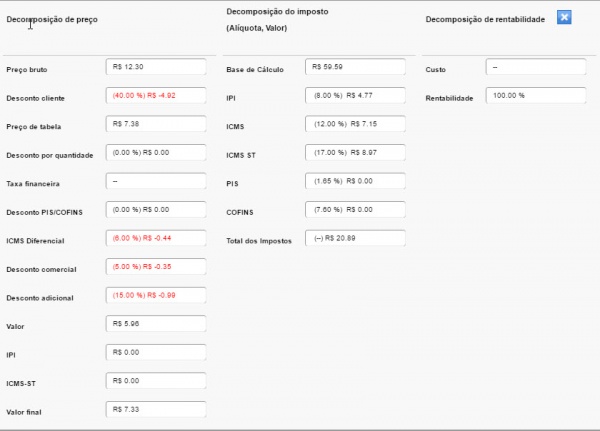The width and height of the screenshot is (600, 431).
Task: Select the ICMS-ST field showing R$ 0.00
Action: click(156, 381)
